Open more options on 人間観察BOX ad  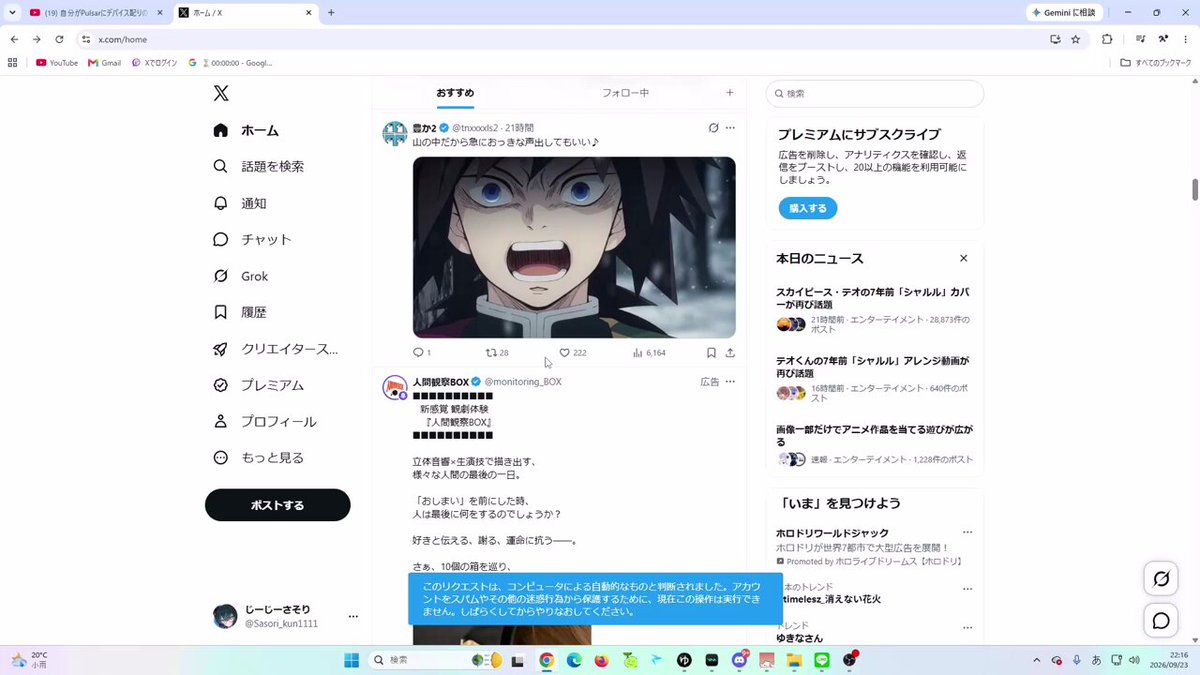[730, 382]
